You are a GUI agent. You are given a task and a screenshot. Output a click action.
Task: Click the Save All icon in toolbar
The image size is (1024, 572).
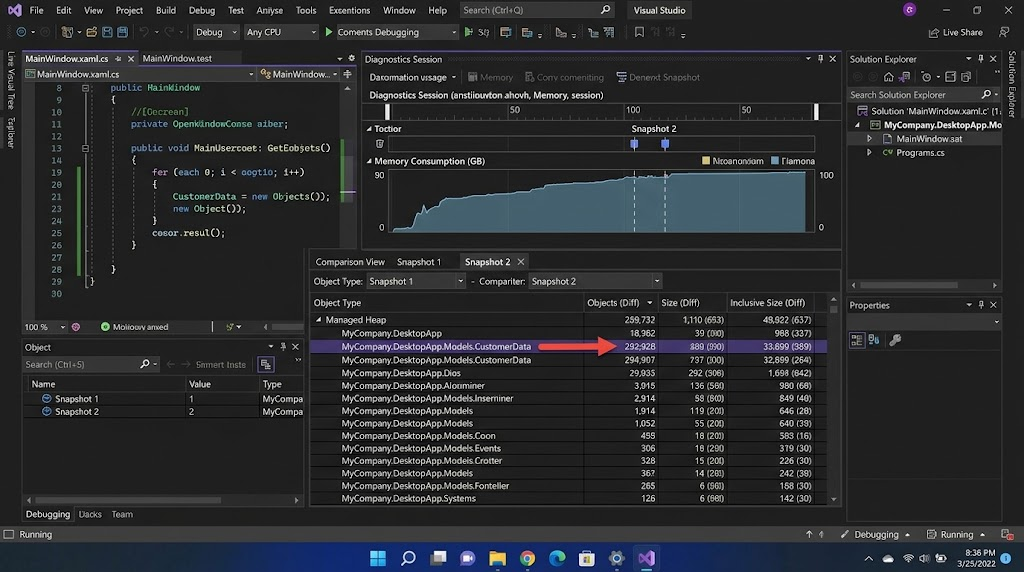[122, 32]
